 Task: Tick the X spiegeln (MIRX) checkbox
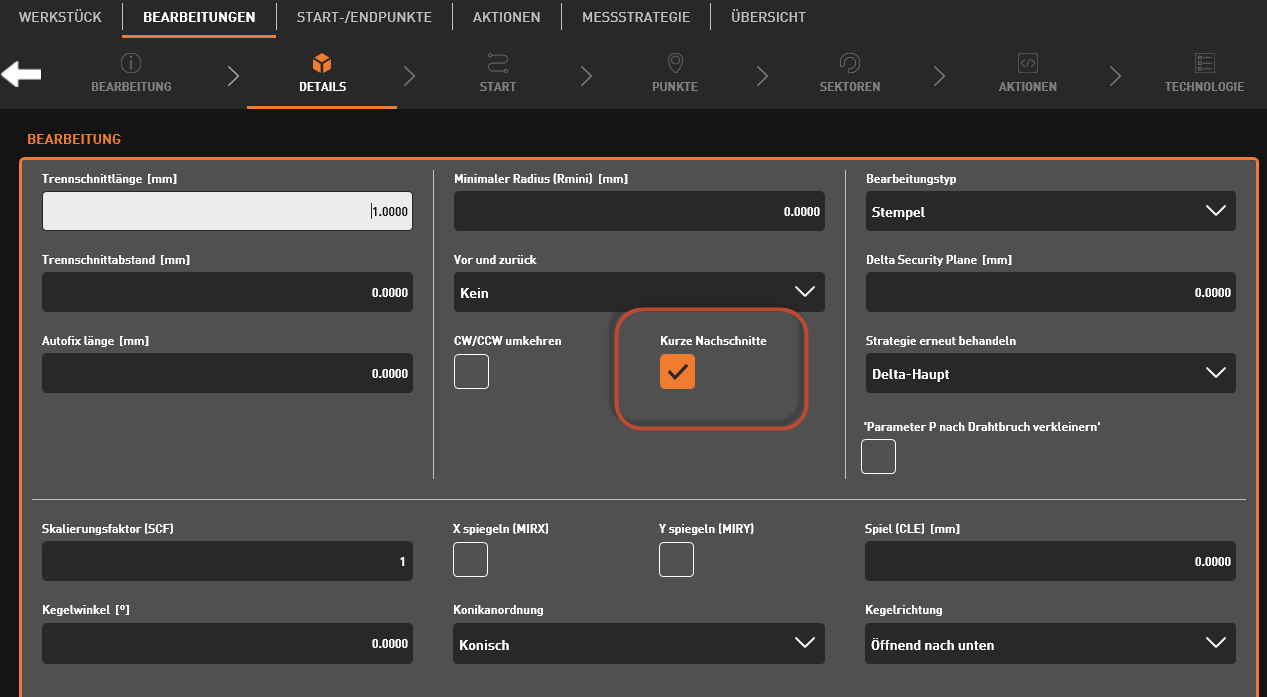[x=471, y=560]
